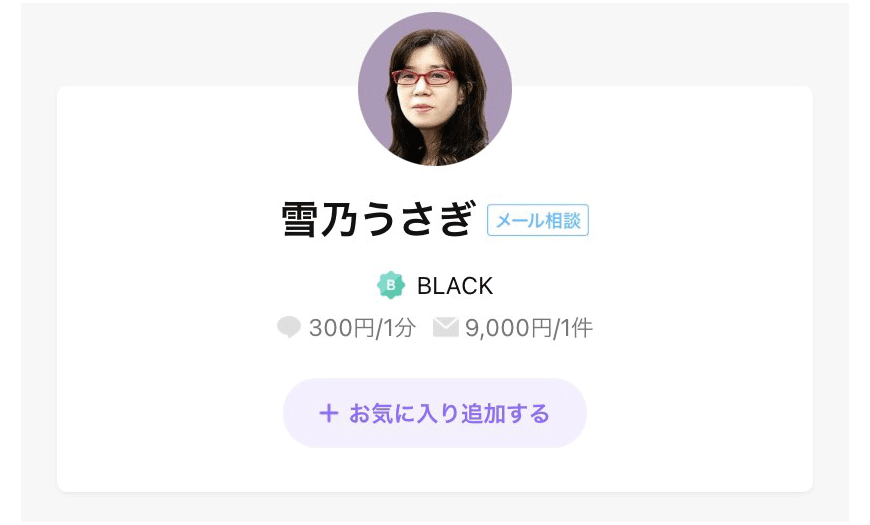Image resolution: width=870 pixels, height=525 pixels.
Task: Click the plus icon in favorites button
Action: (x=328, y=413)
